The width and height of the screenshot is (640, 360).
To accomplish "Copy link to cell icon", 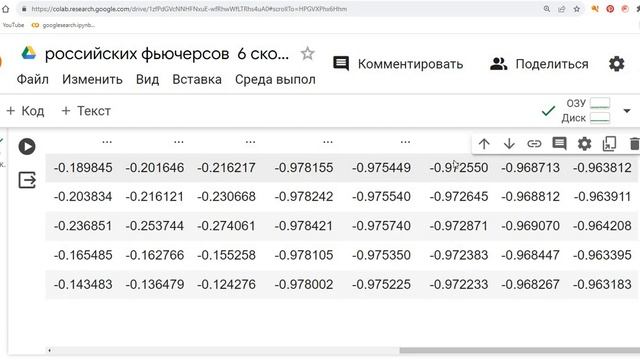I will pyautogui.click(x=534, y=144).
